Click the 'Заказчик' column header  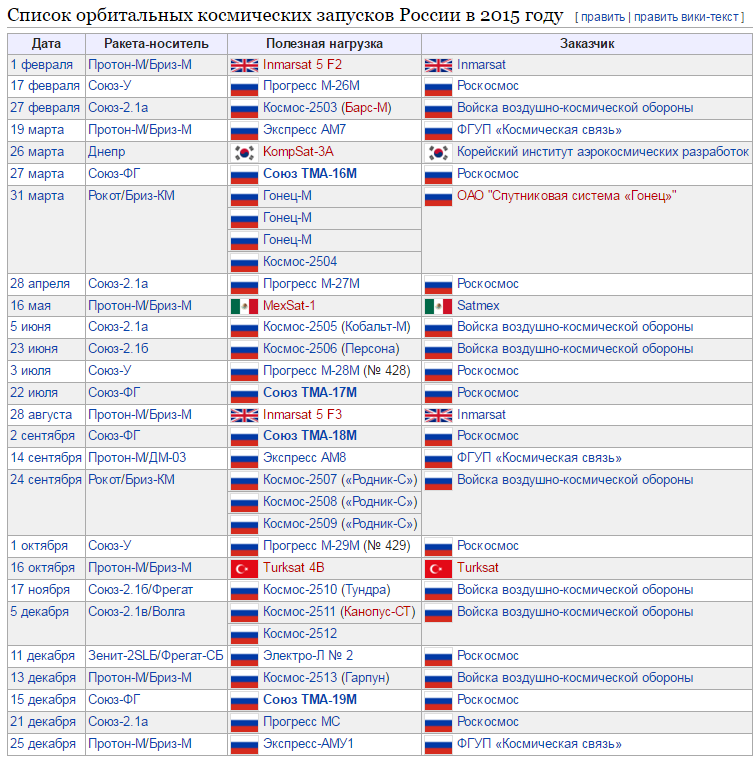587,44
